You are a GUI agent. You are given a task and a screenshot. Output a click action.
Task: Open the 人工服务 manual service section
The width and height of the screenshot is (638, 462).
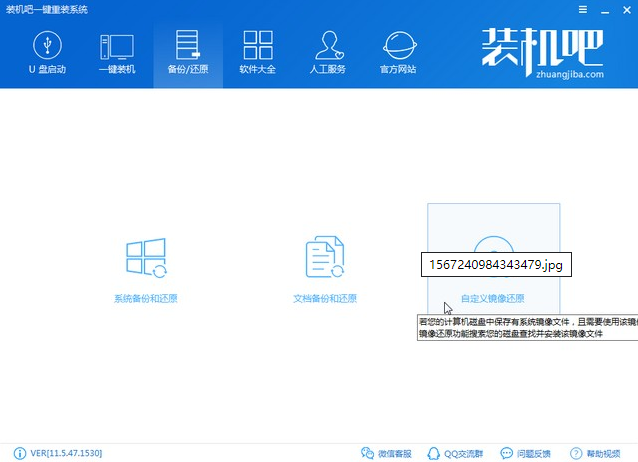328,53
